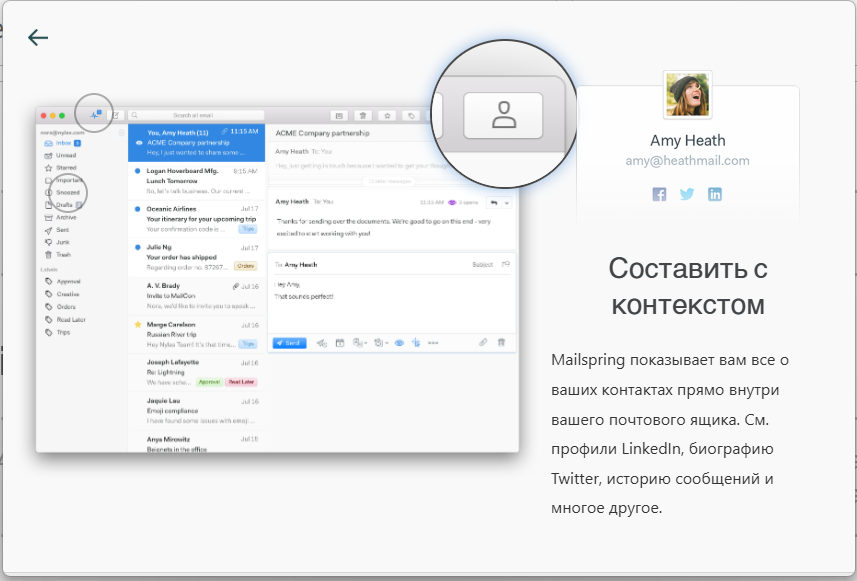Select the Read Later label in the sidebar
This screenshot has height=581, width=857.
(65, 320)
